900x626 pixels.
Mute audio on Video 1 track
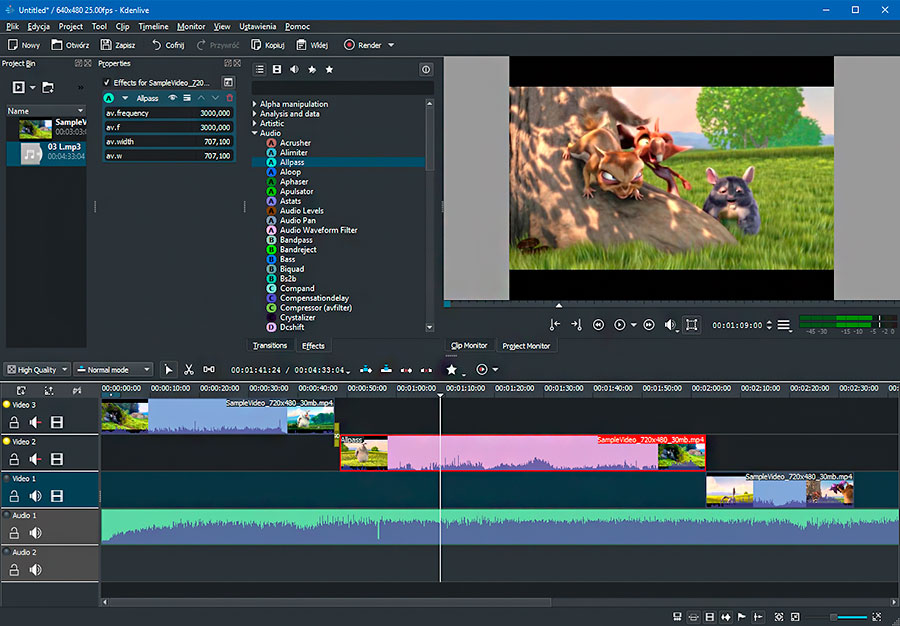pyautogui.click(x=36, y=496)
